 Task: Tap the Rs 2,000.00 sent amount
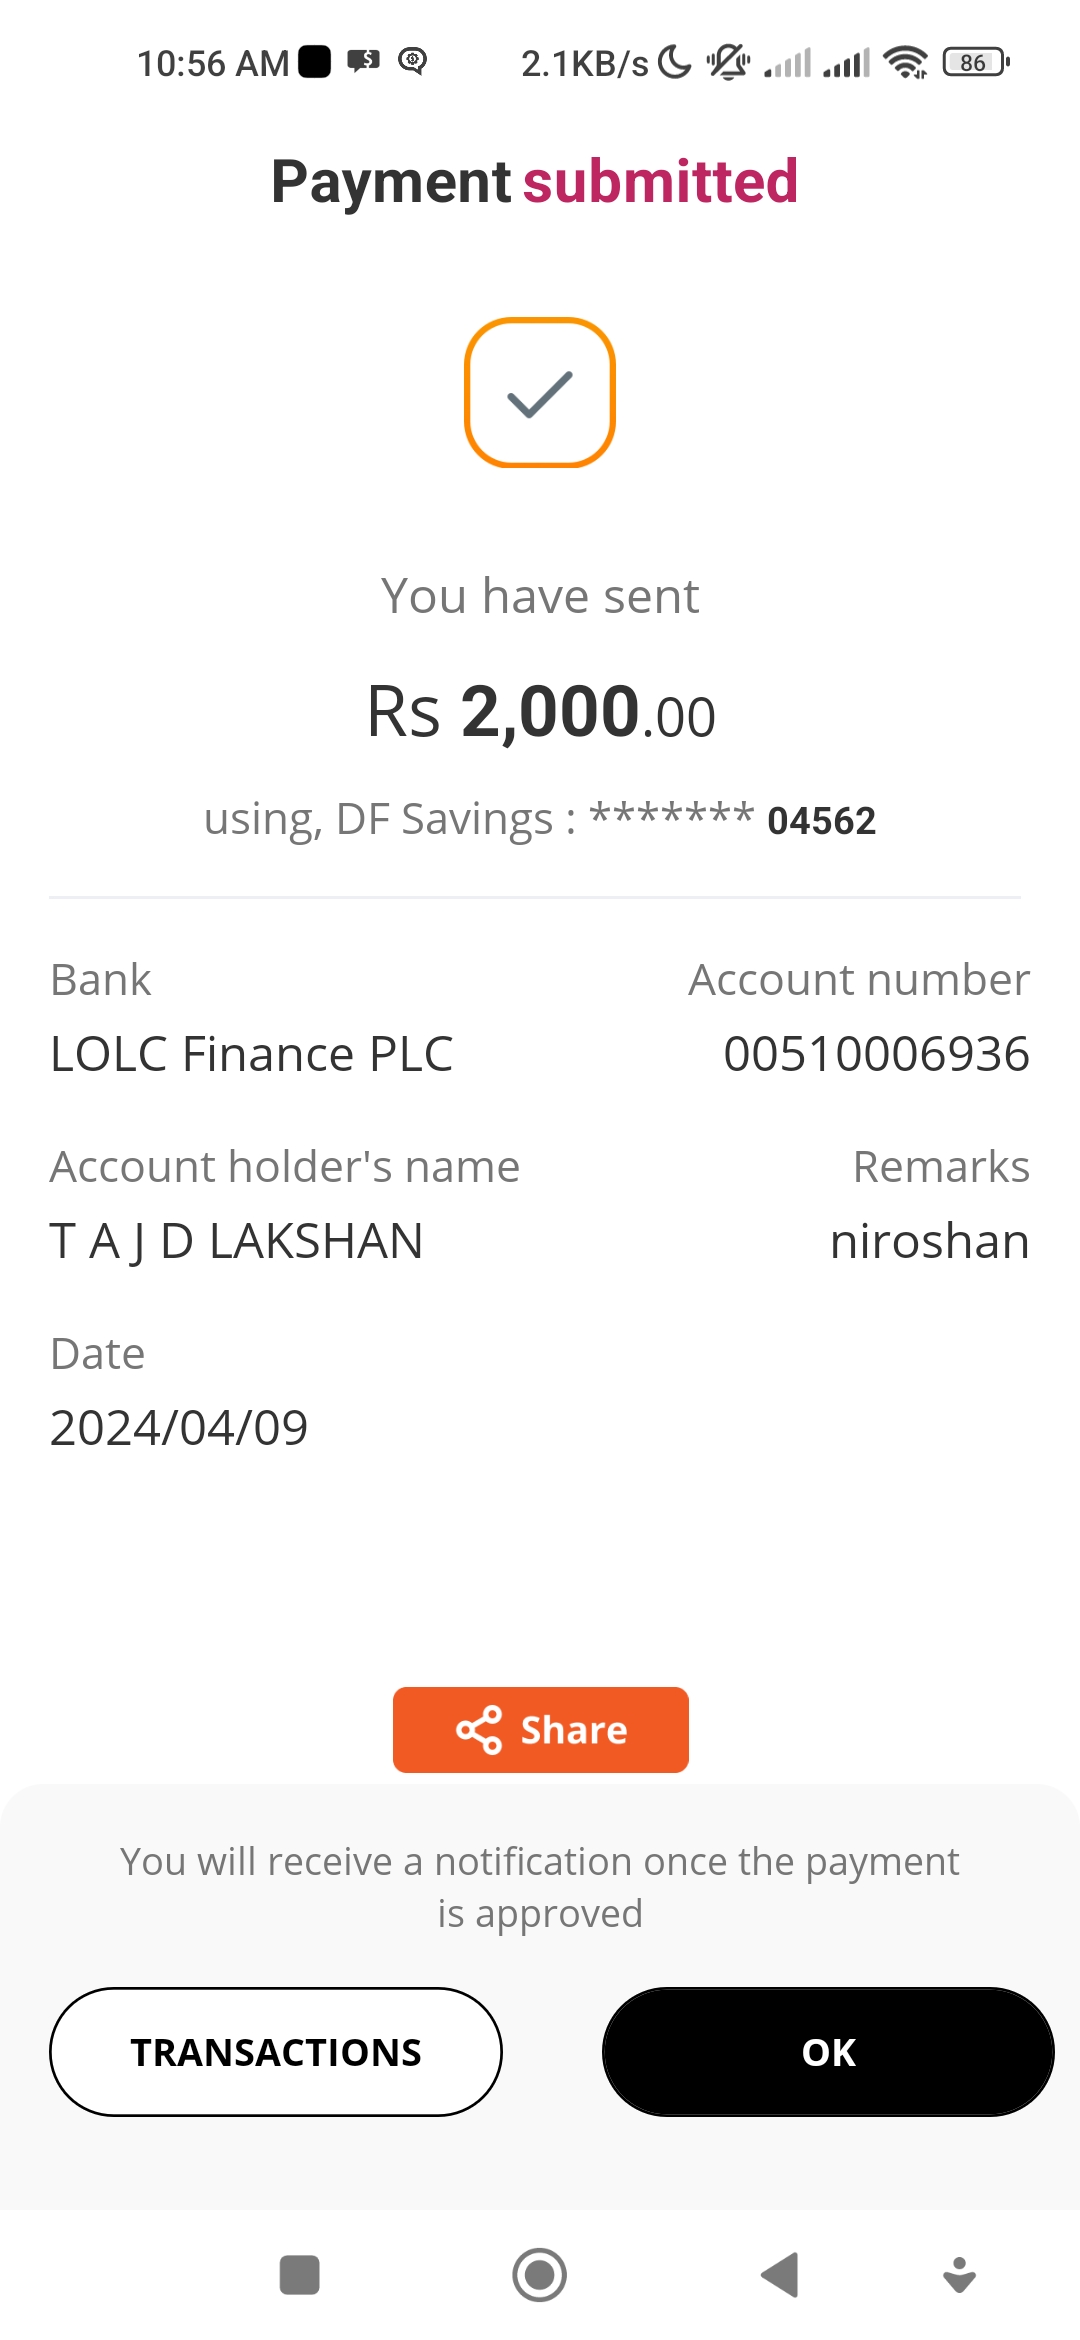click(541, 713)
